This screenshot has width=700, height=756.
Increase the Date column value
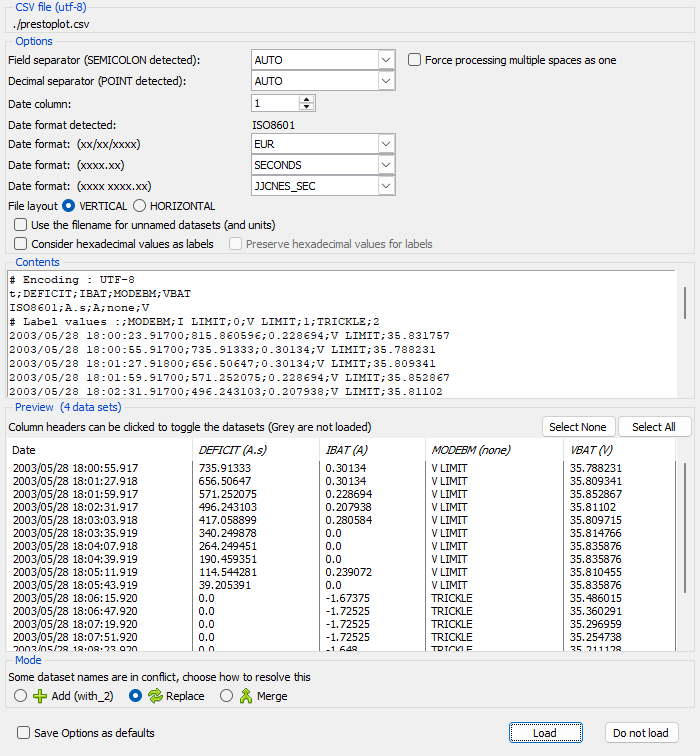click(x=306, y=99)
